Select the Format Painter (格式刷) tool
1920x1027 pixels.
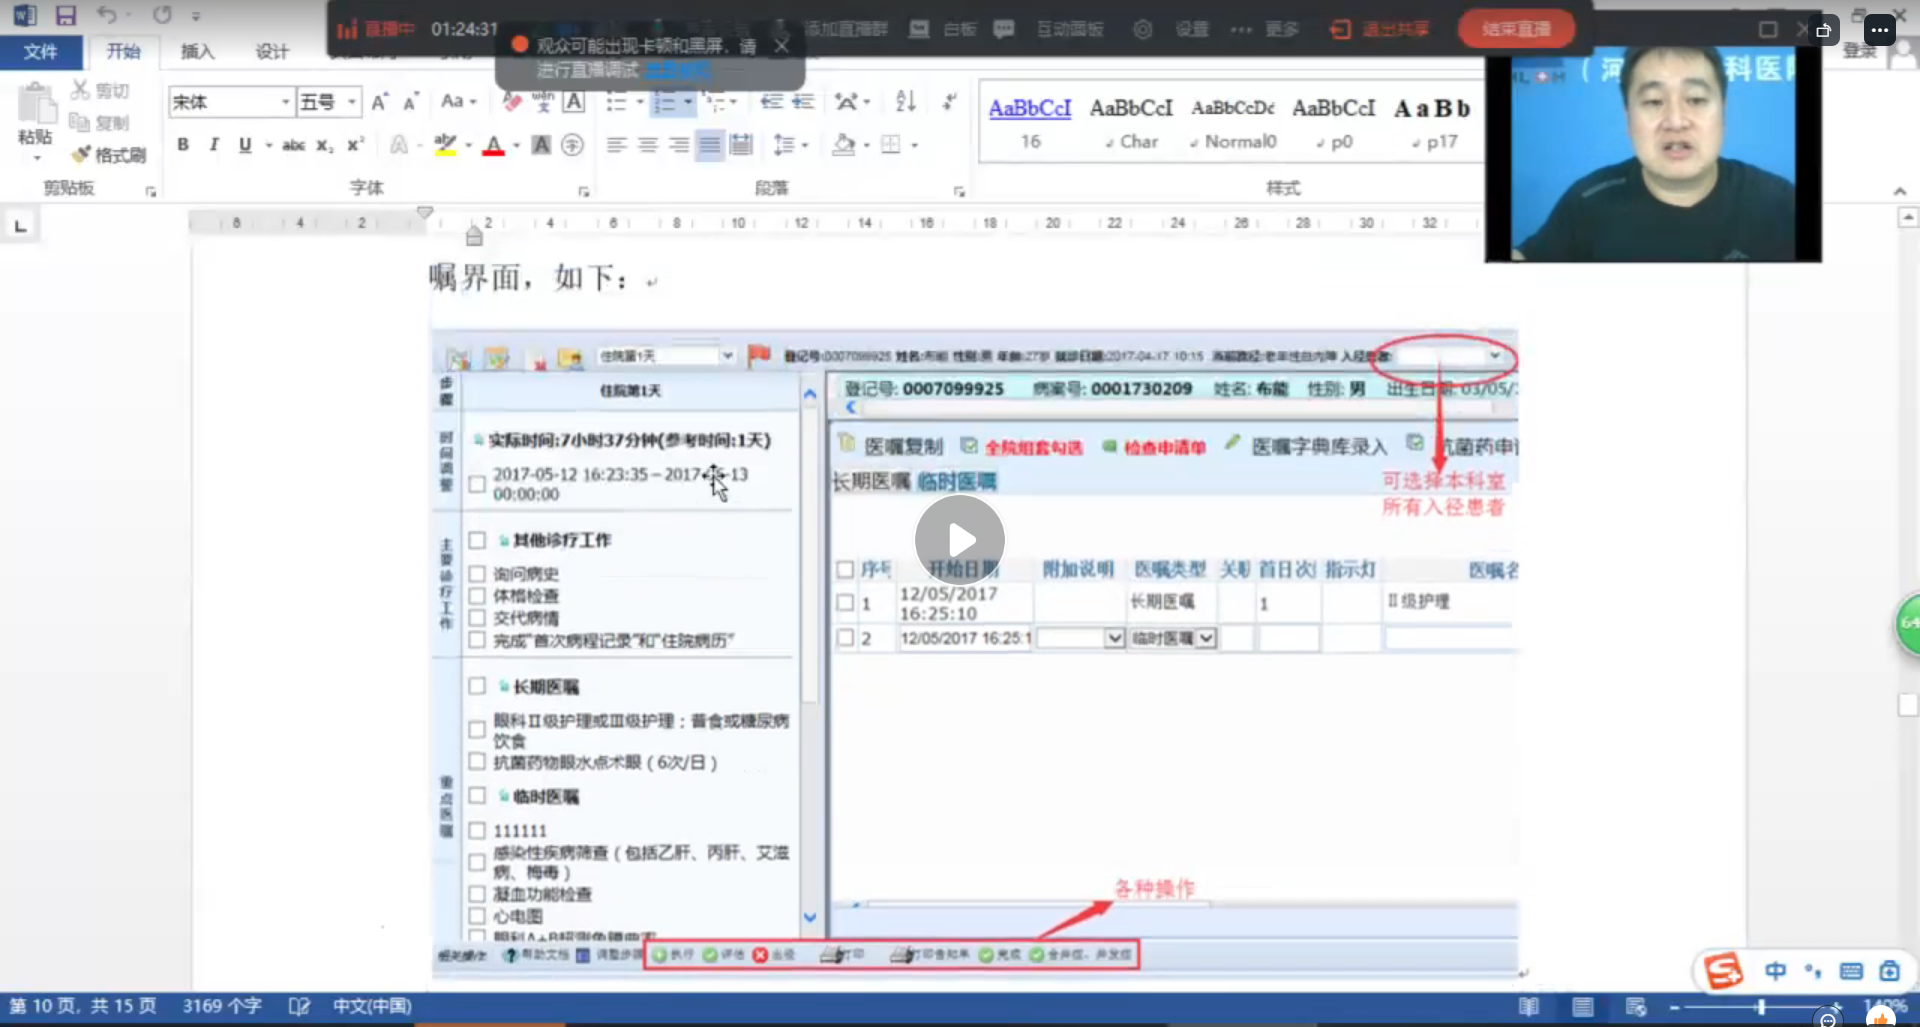110,155
